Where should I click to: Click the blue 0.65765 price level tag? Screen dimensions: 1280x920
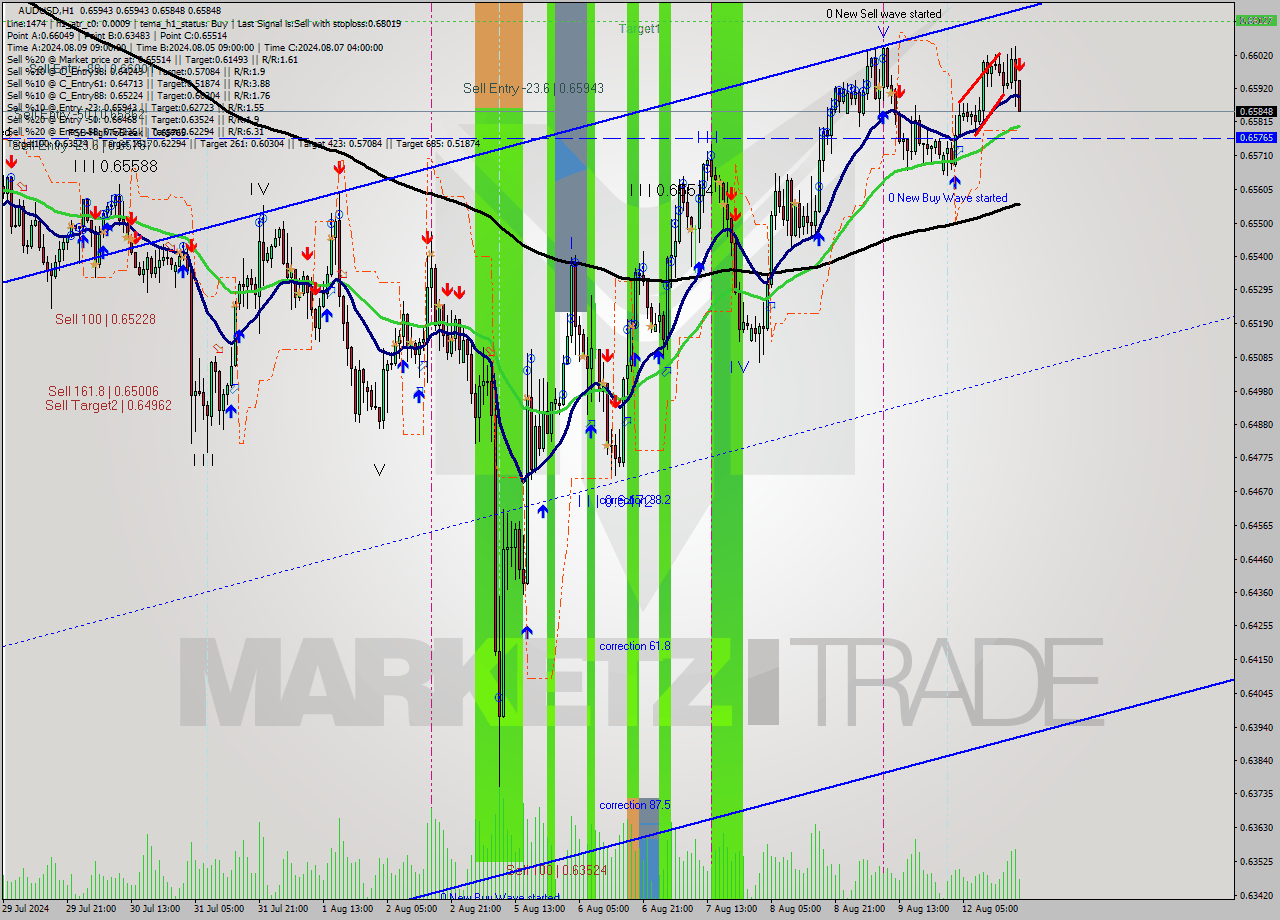click(x=1256, y=138)
